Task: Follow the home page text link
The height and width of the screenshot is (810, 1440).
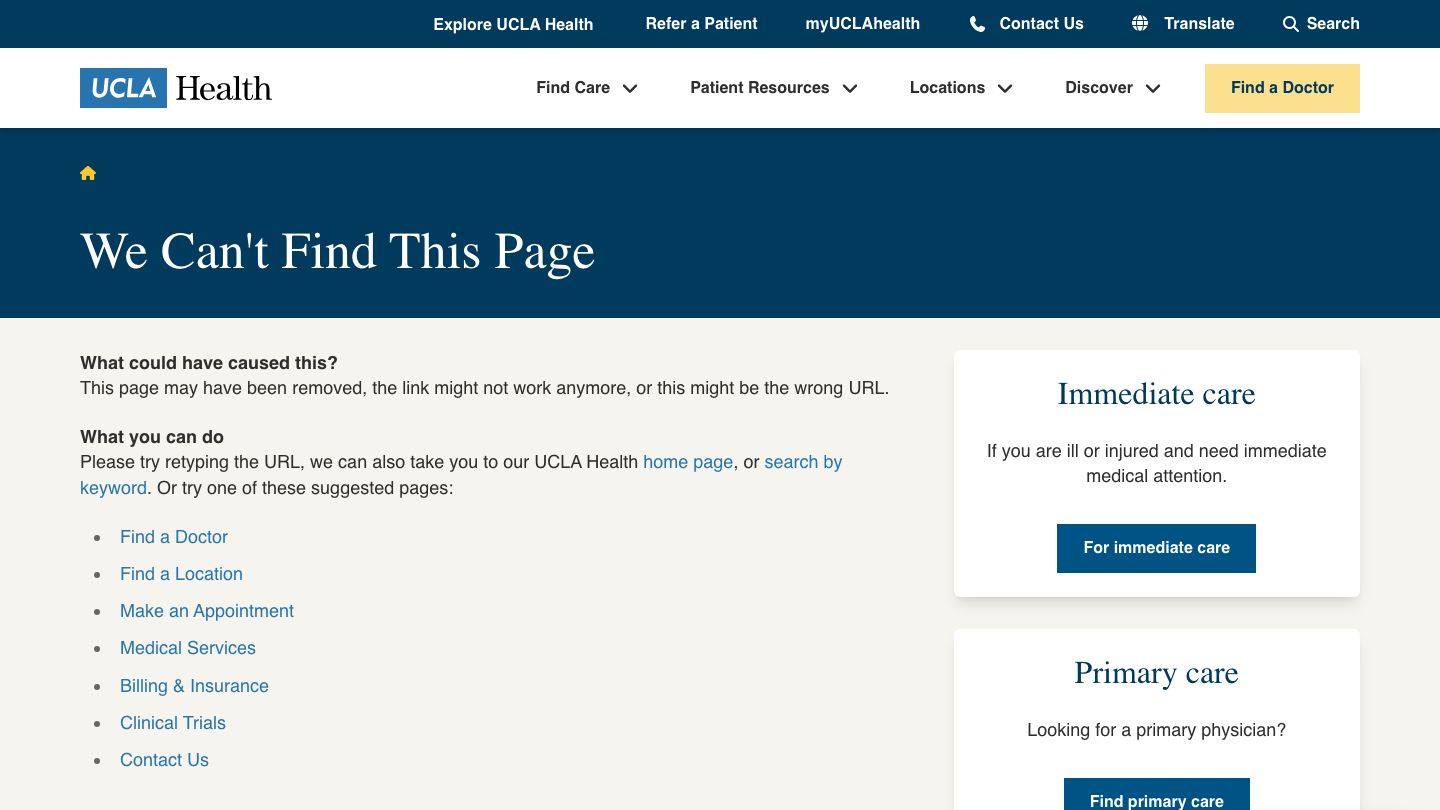Action: (687, 462)
